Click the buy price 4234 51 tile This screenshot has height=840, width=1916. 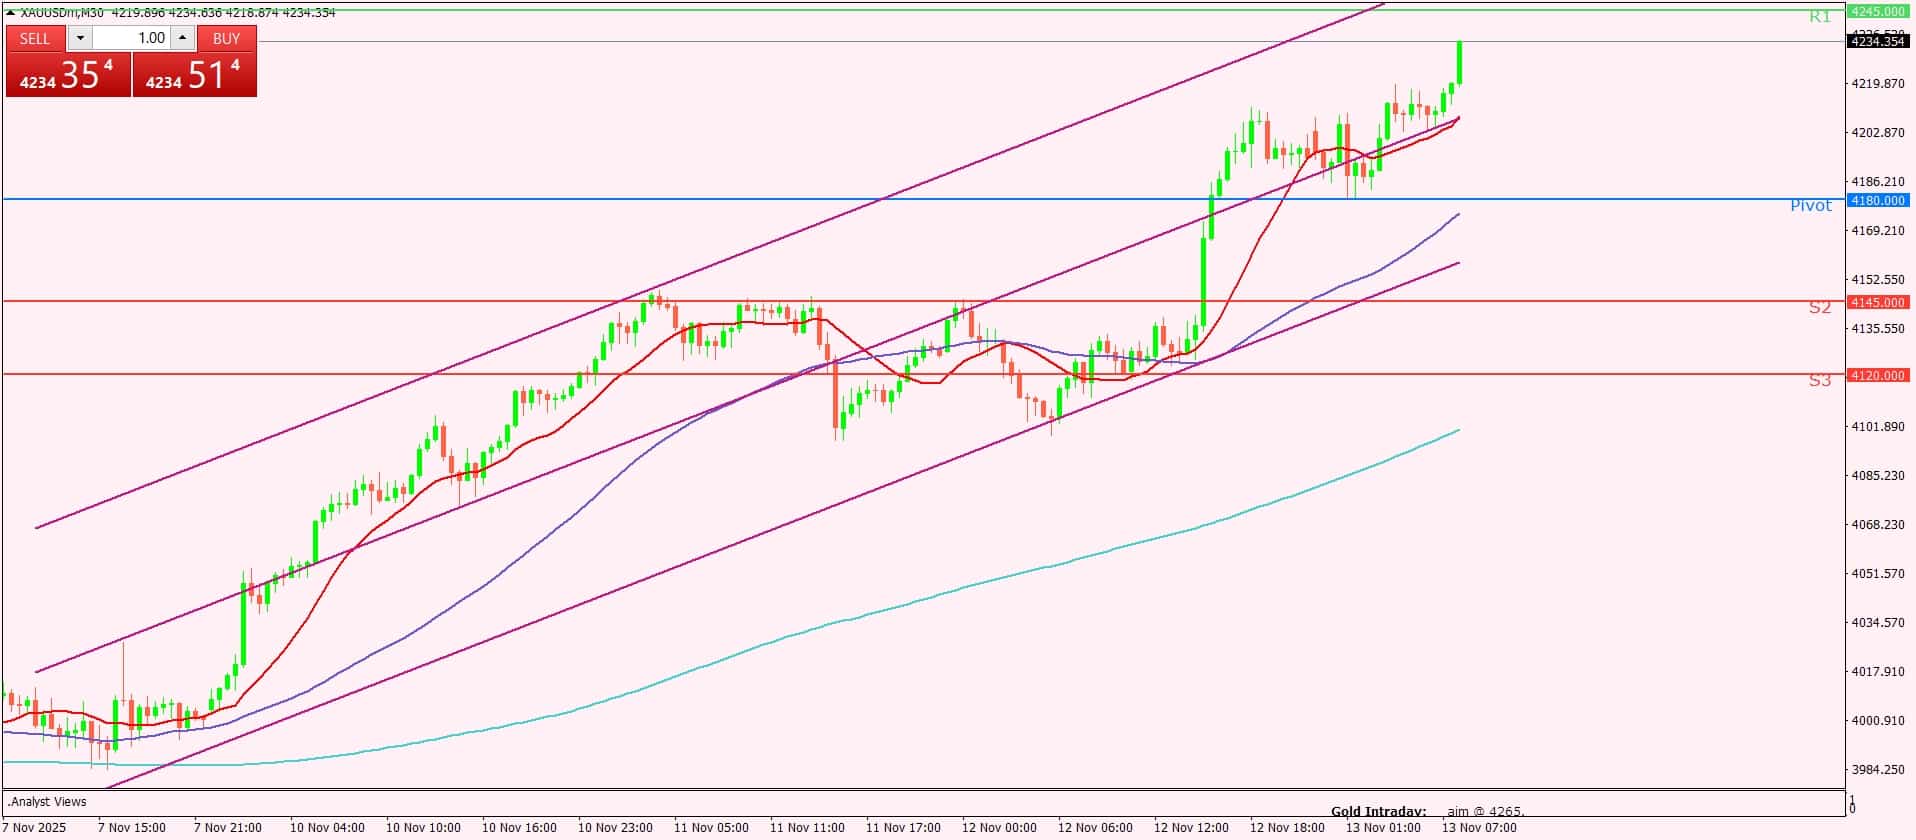point(194,75)
